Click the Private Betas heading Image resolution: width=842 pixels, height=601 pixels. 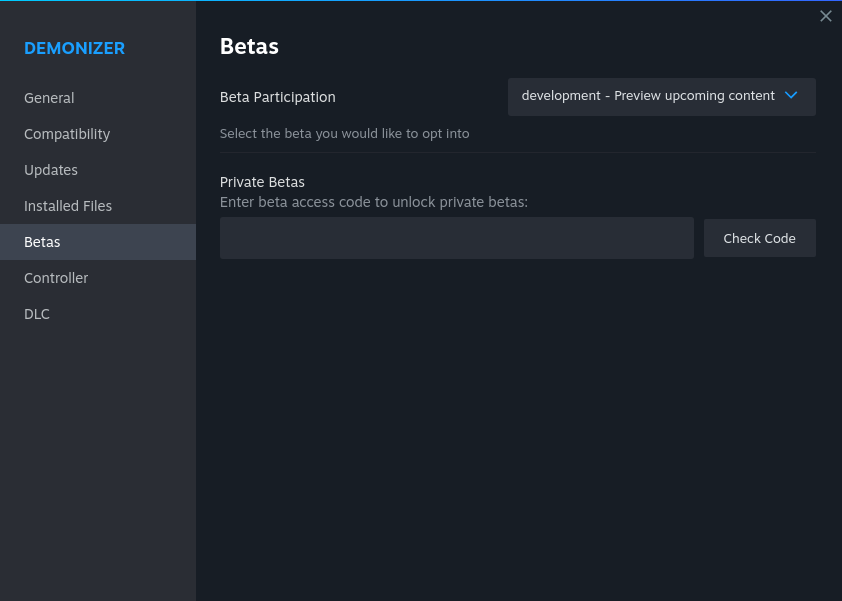pos(262,182)
